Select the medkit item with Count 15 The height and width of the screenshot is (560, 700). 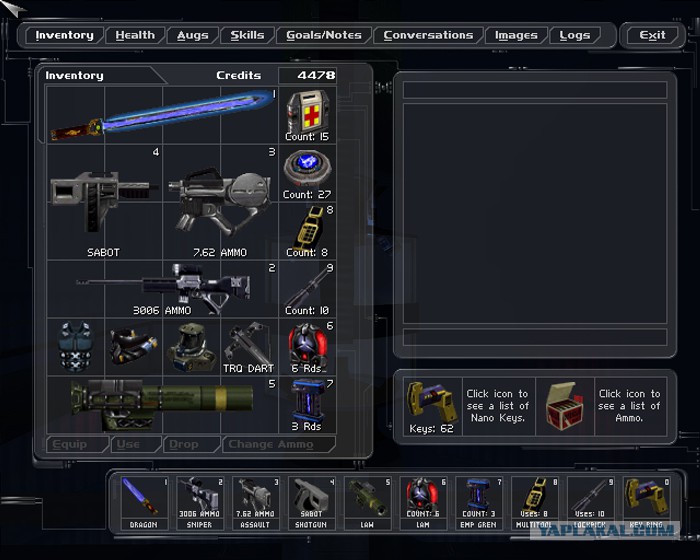pyautogui.click(x=307, y=115)
